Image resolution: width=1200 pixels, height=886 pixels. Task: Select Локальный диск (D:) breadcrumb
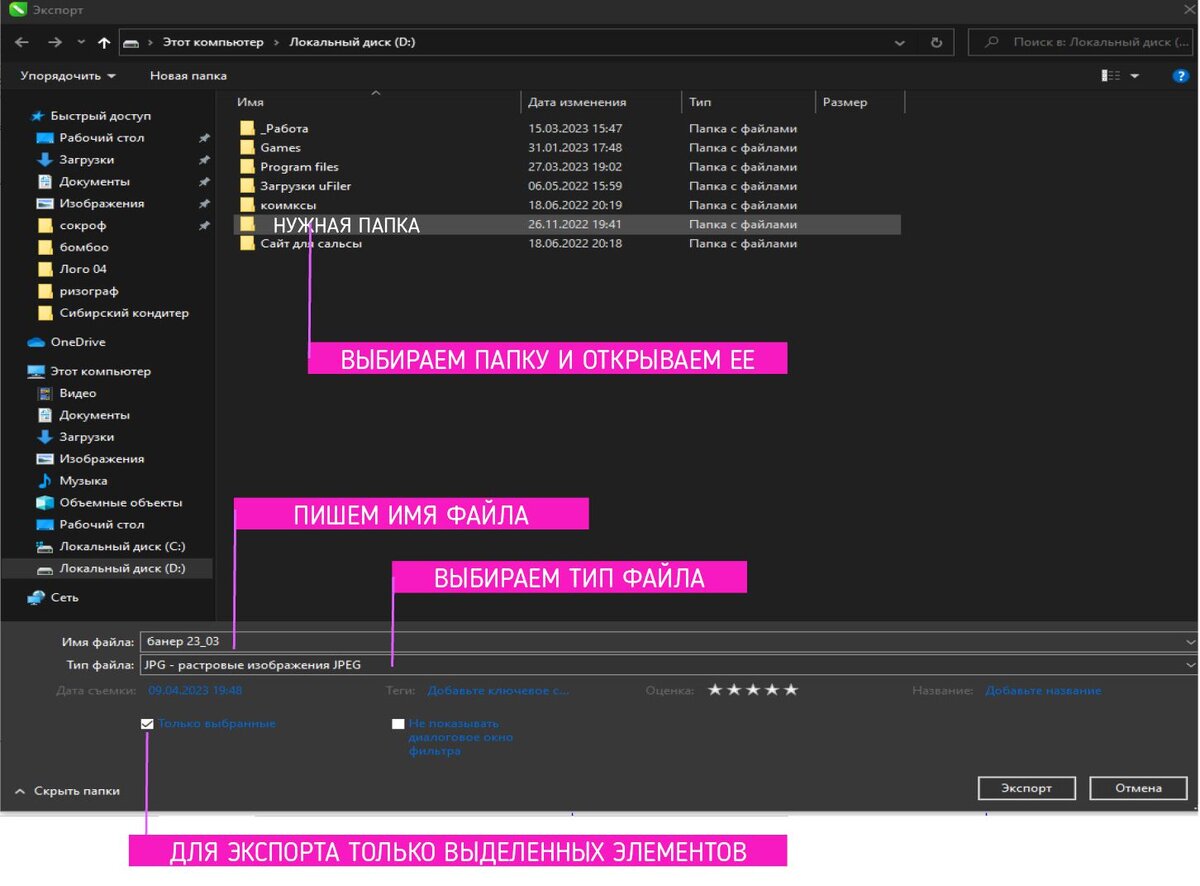point(352,43)
